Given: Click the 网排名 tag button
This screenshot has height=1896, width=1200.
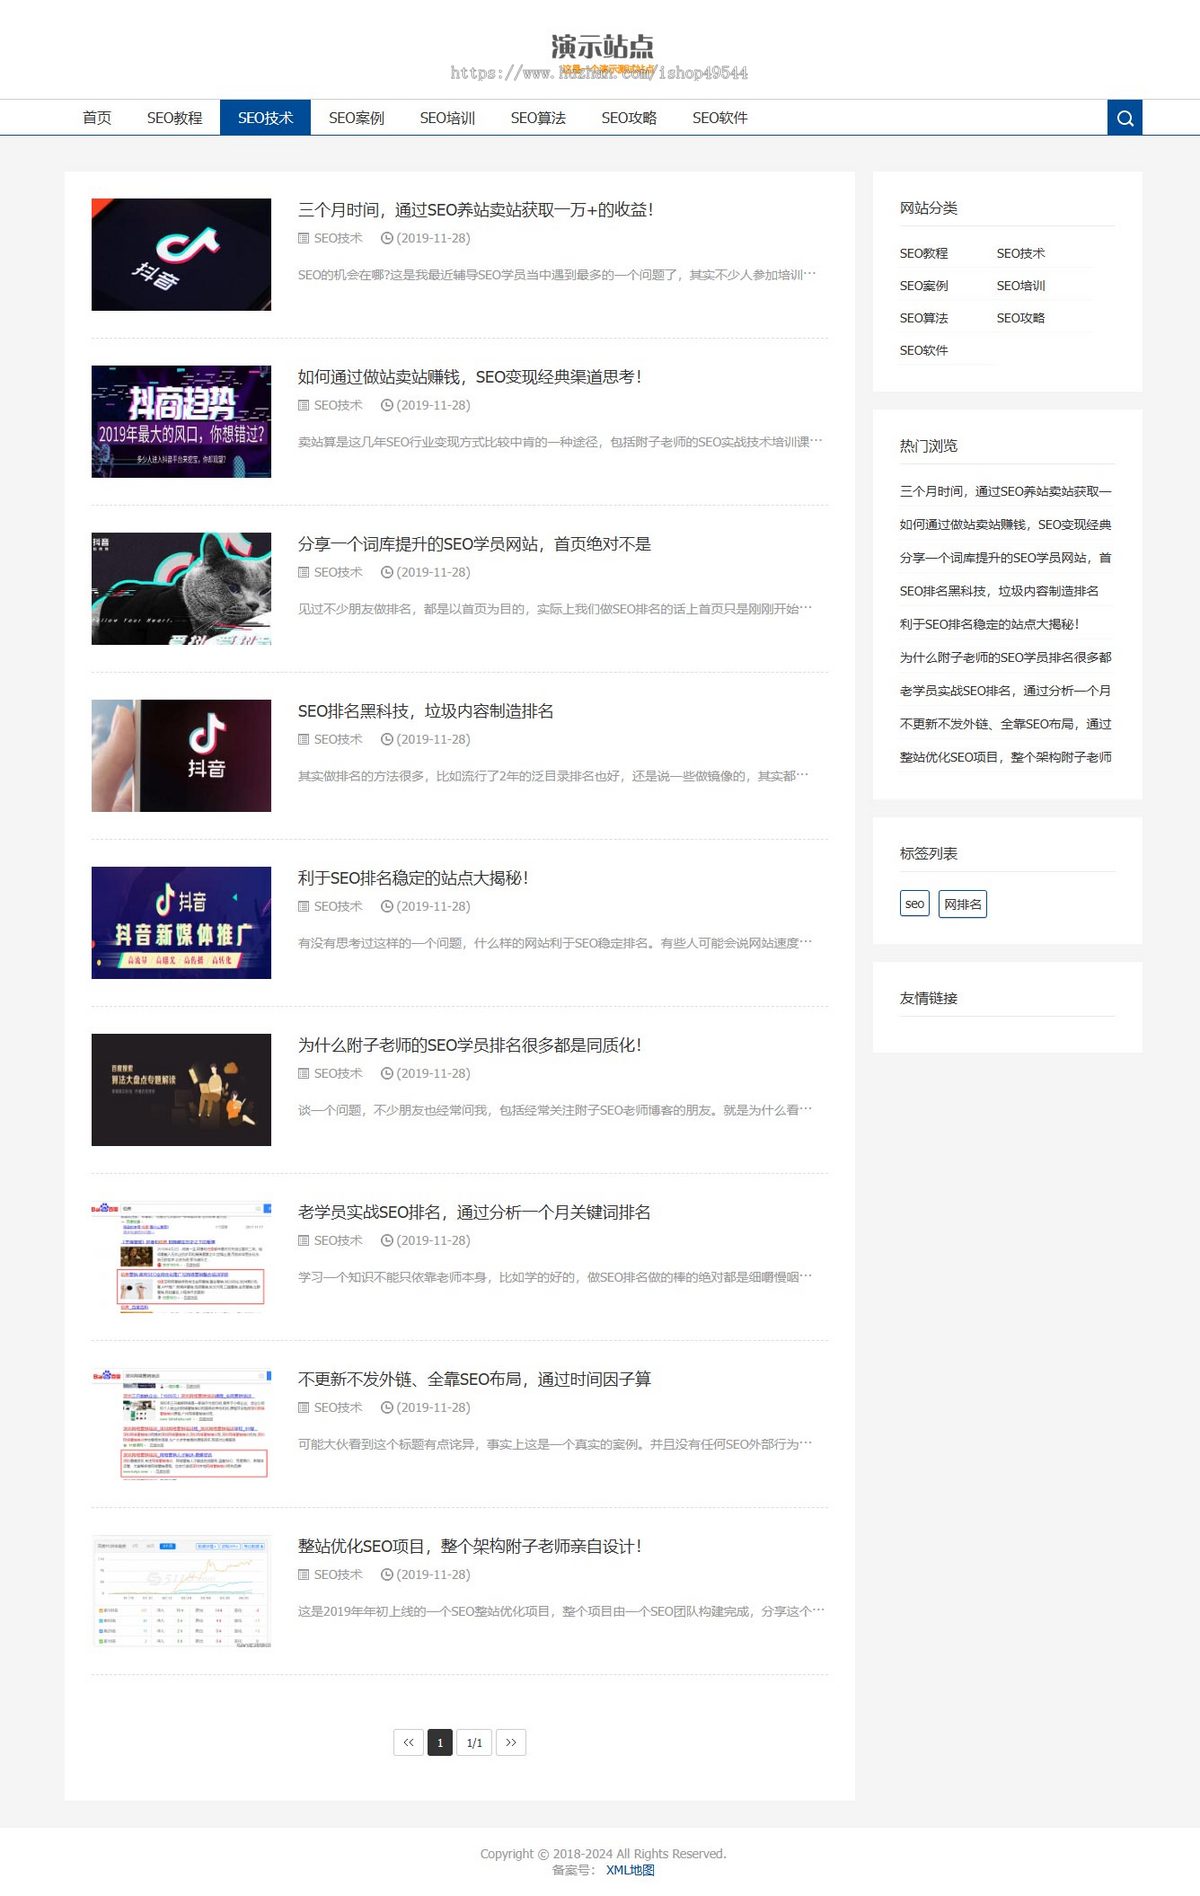Looking at the screenshot, I should point(963,904).
